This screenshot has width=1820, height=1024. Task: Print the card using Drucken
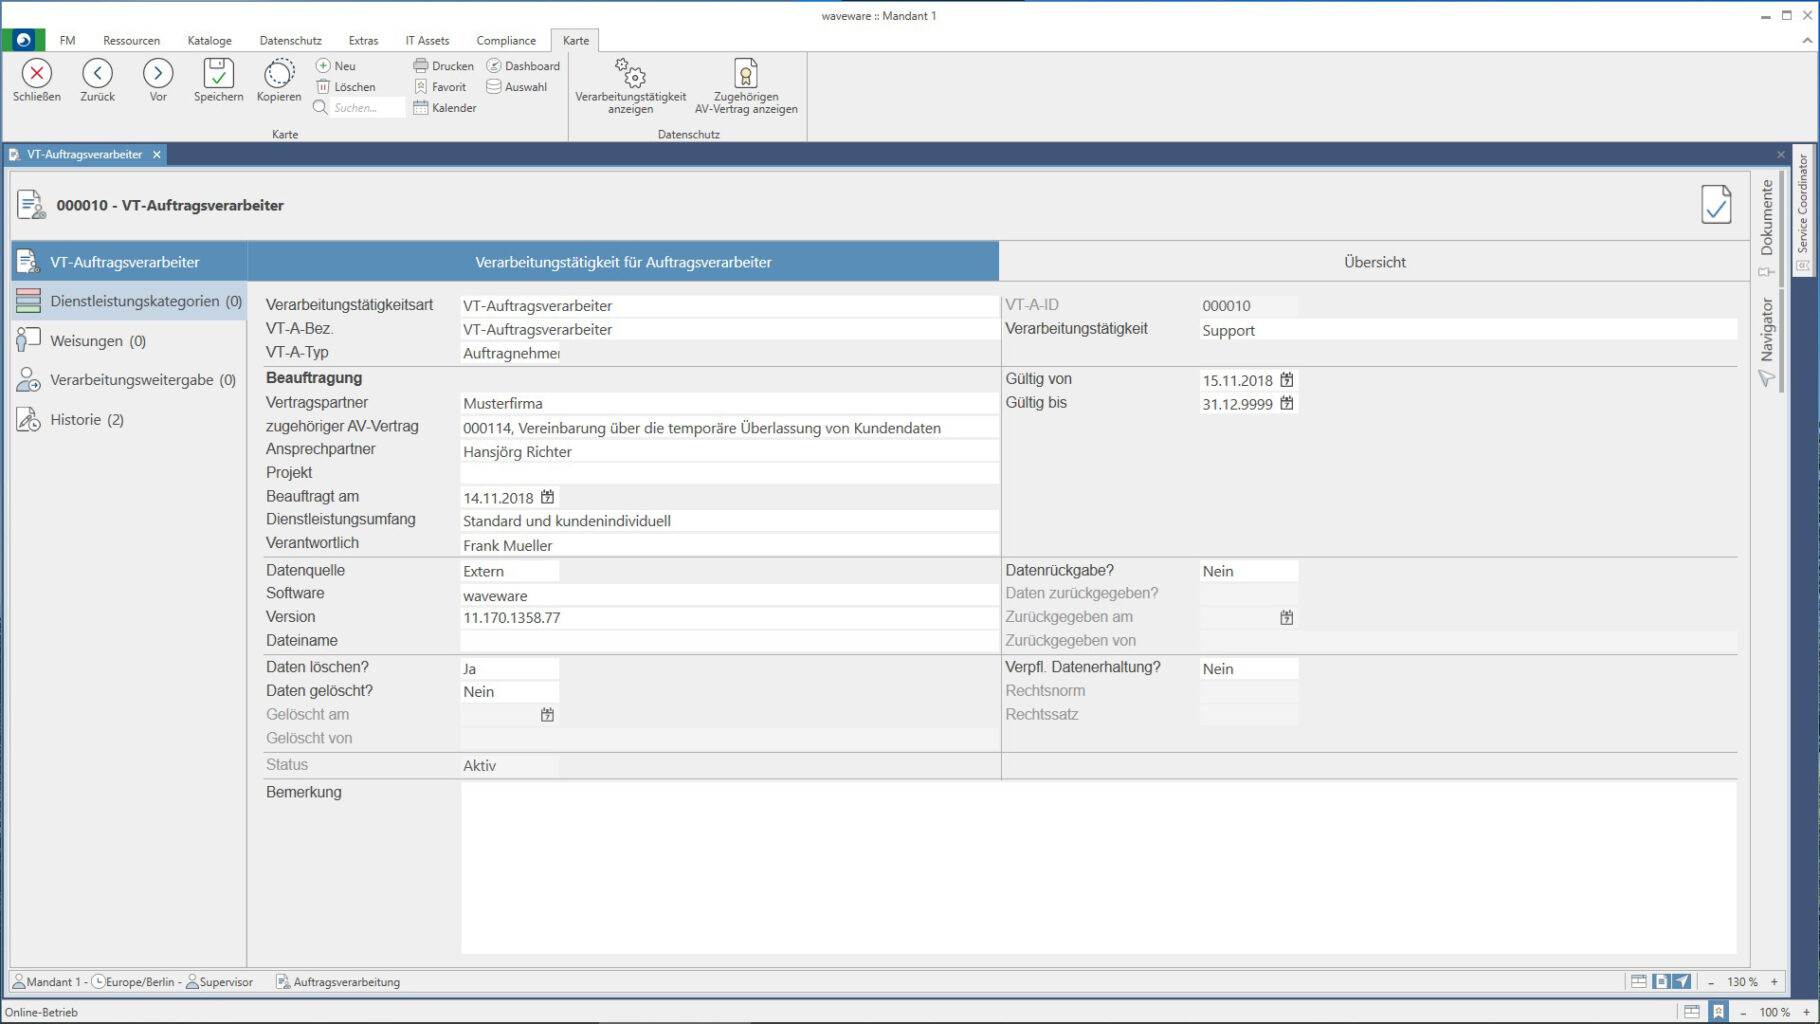tap(443, 66)
